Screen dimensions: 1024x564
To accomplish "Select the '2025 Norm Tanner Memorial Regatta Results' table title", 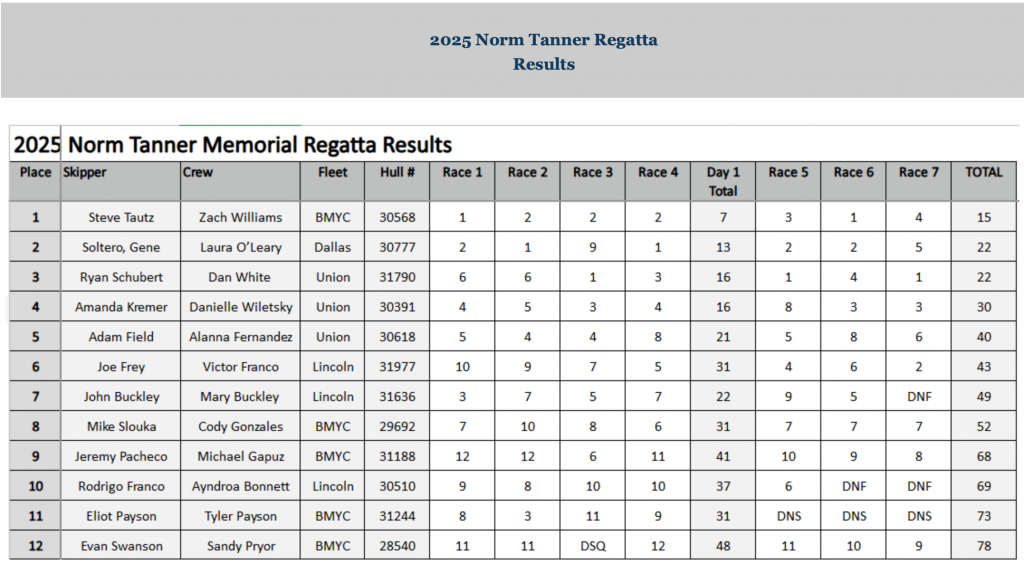I will click(x=232, y=144).
